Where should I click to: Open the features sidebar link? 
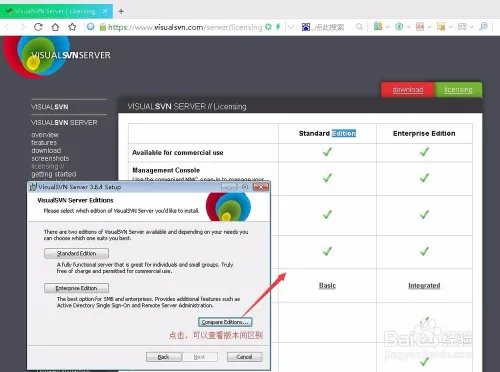pos(44,143)
